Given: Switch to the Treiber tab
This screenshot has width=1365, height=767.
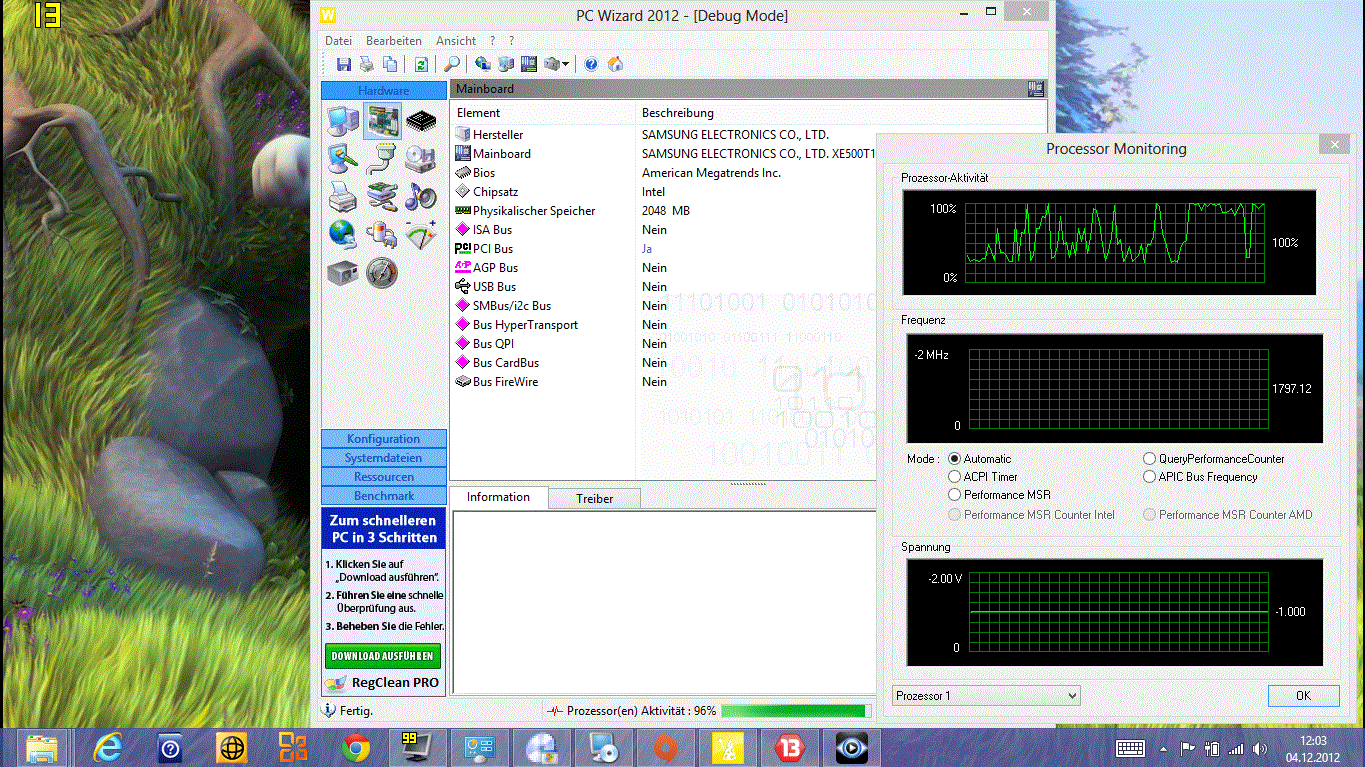Looking at the screenshot, I should pyautogui.click(x=594, y=498).
